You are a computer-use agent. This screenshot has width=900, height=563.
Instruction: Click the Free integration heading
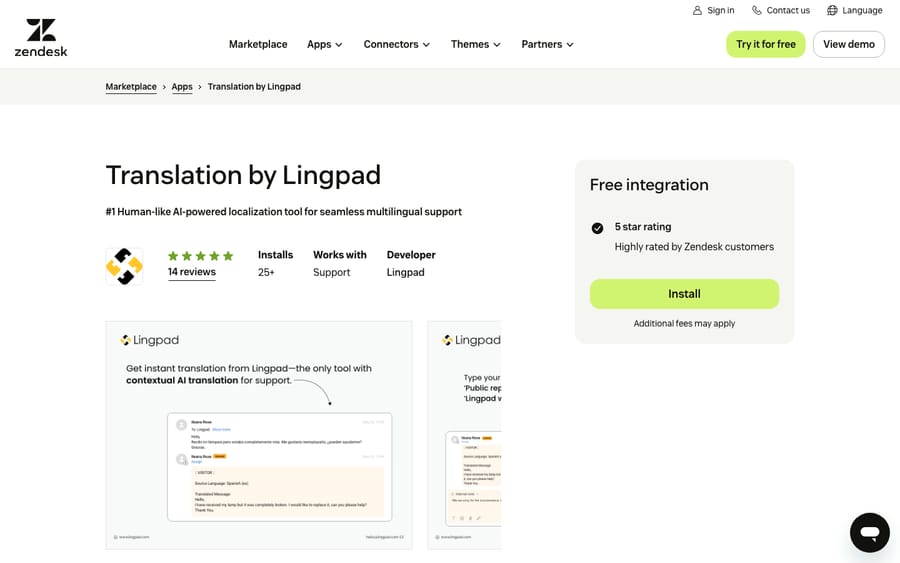(x=649, y=185)
